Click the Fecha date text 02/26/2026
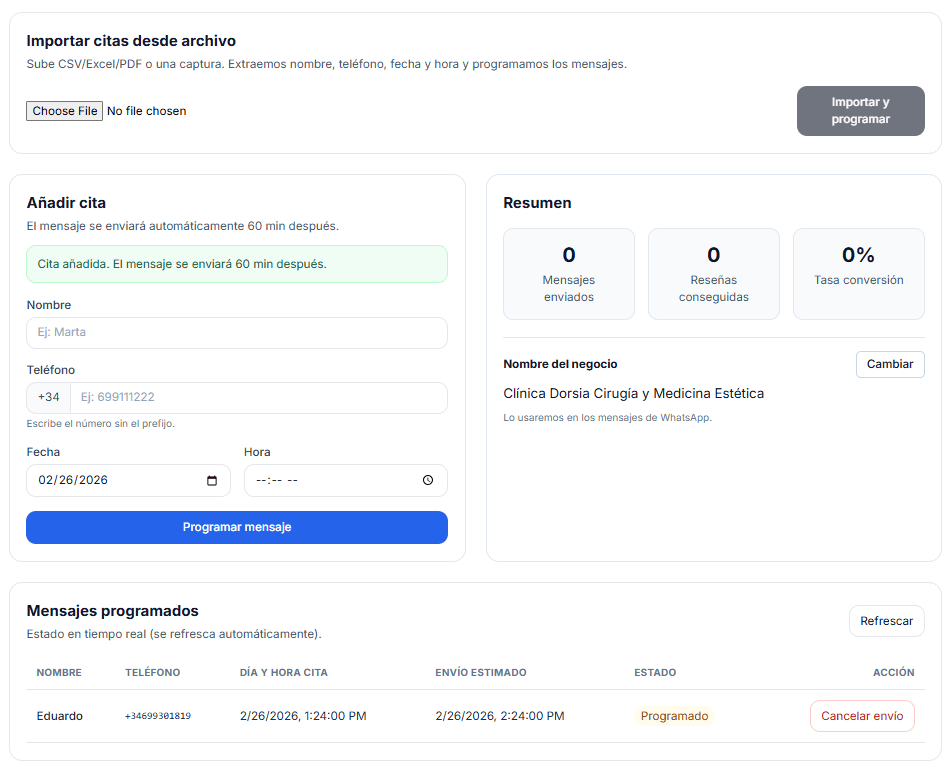This screenshot has height=769, width=951. click(x=73, y=481)
